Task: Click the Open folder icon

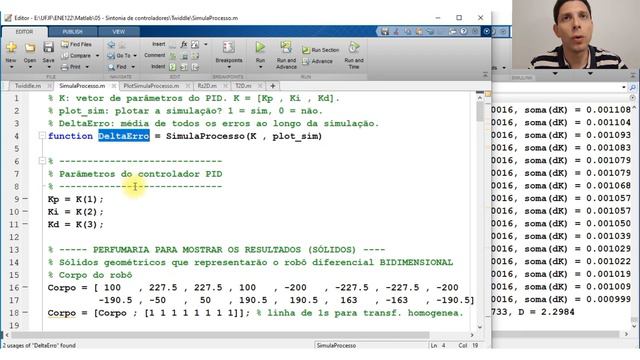Action: pyautogui.click(x=30, y=48)
